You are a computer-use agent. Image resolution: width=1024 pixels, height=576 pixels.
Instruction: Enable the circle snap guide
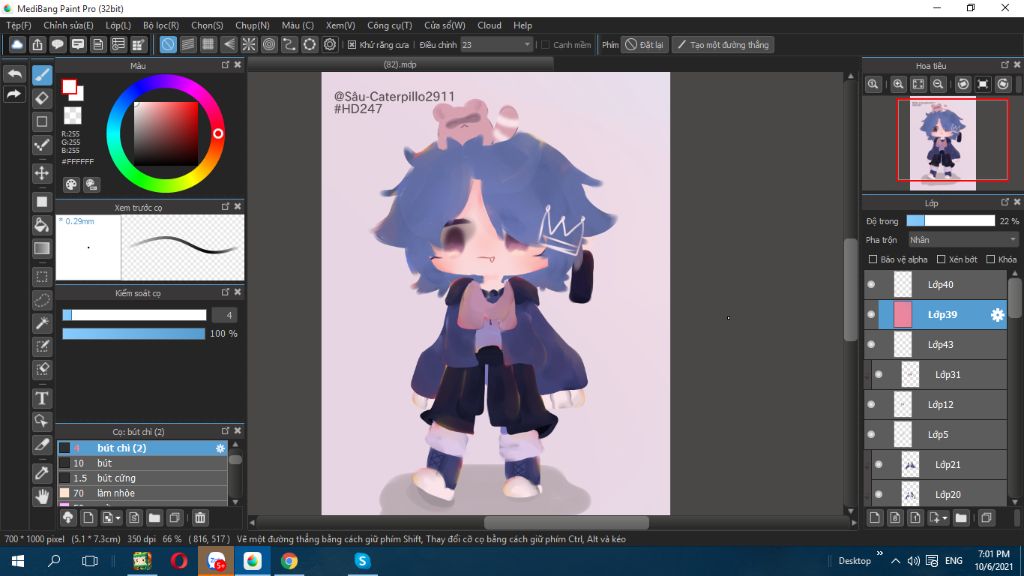(269, 44)
